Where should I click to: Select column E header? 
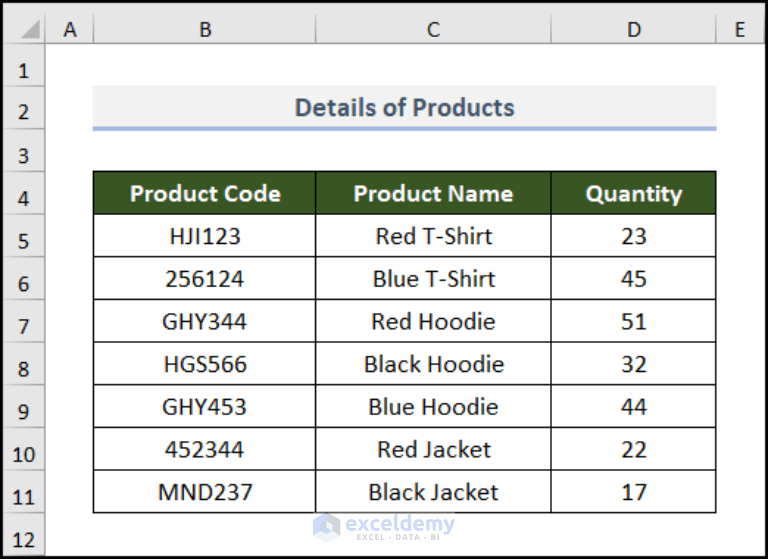click(x=740, y=28)
